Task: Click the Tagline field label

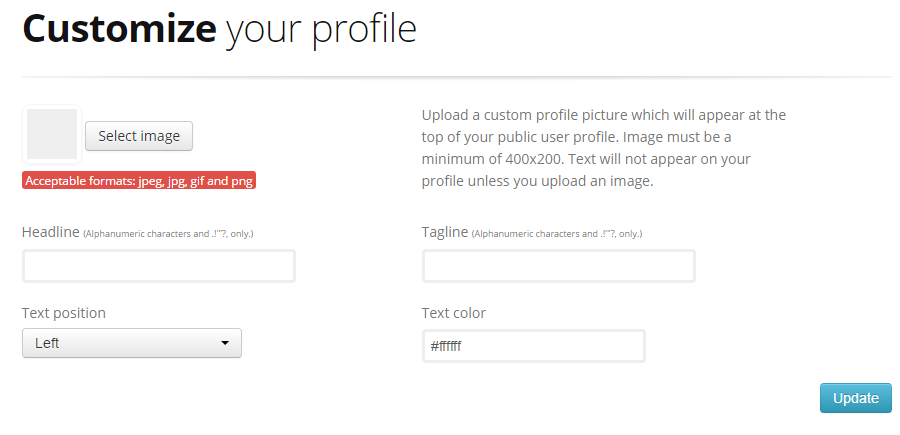Action: (445, 232)
